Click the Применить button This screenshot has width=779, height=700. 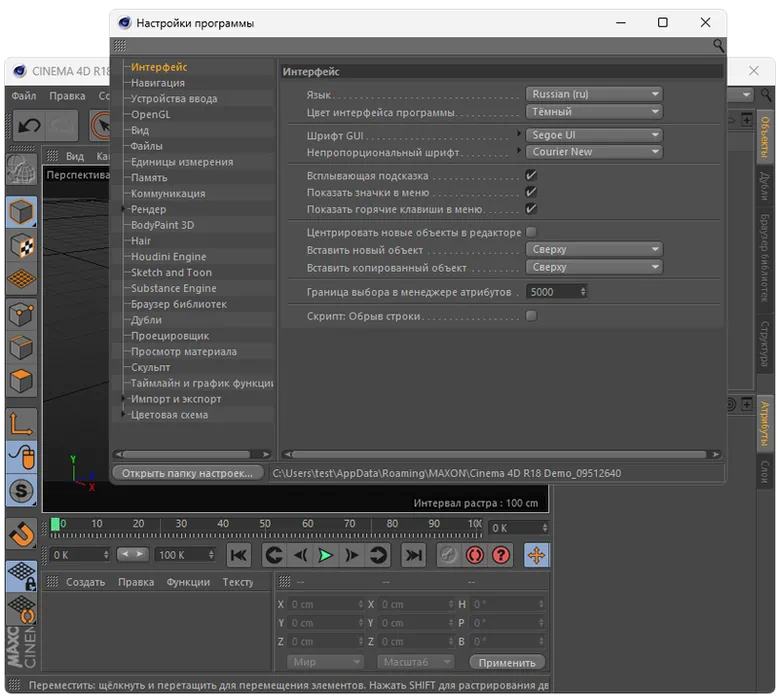[x=507, y=662]
